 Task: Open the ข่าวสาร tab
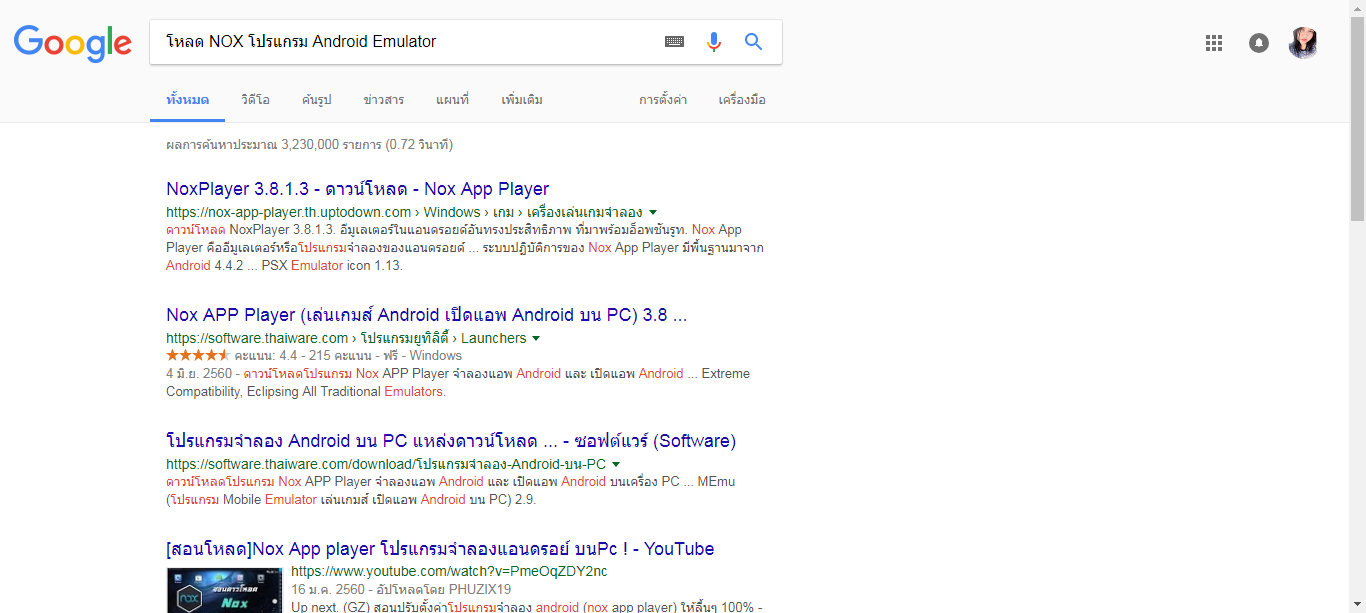384,100
